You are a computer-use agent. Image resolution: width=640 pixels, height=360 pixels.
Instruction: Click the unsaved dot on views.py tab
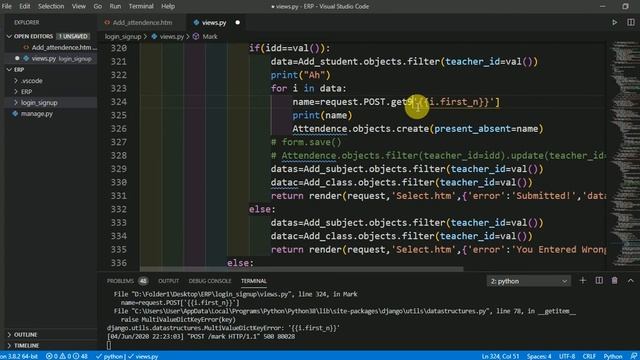tap(238, 22)
